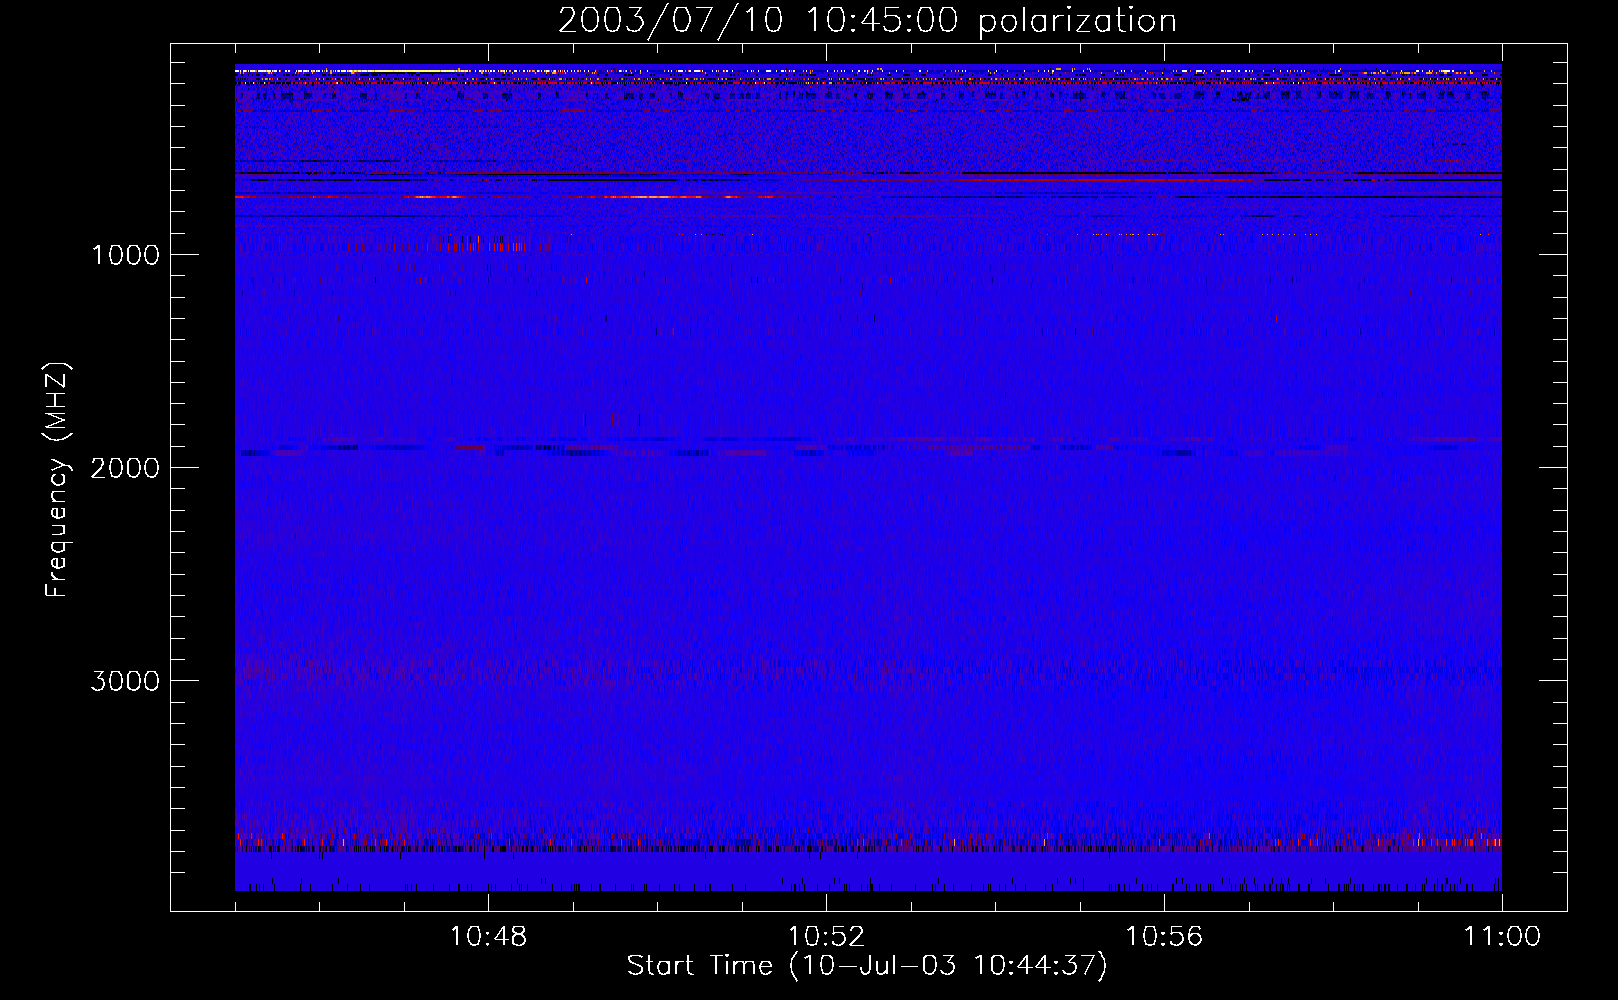Image resolution: width=1618 pixels, height=1000 pixels.
Task: Click the plot title '2003/07/10 10:45:00 polarization'
Action: 867,21
